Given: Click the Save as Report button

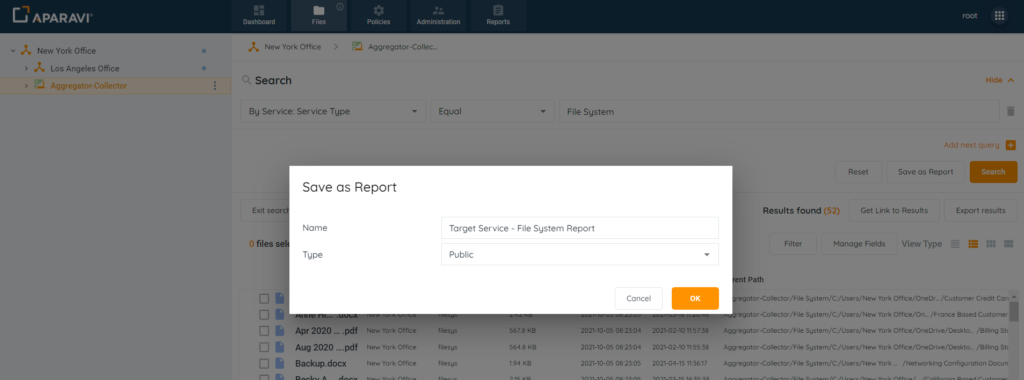Looking at the screenshot, I should click(x=925, y=172).
